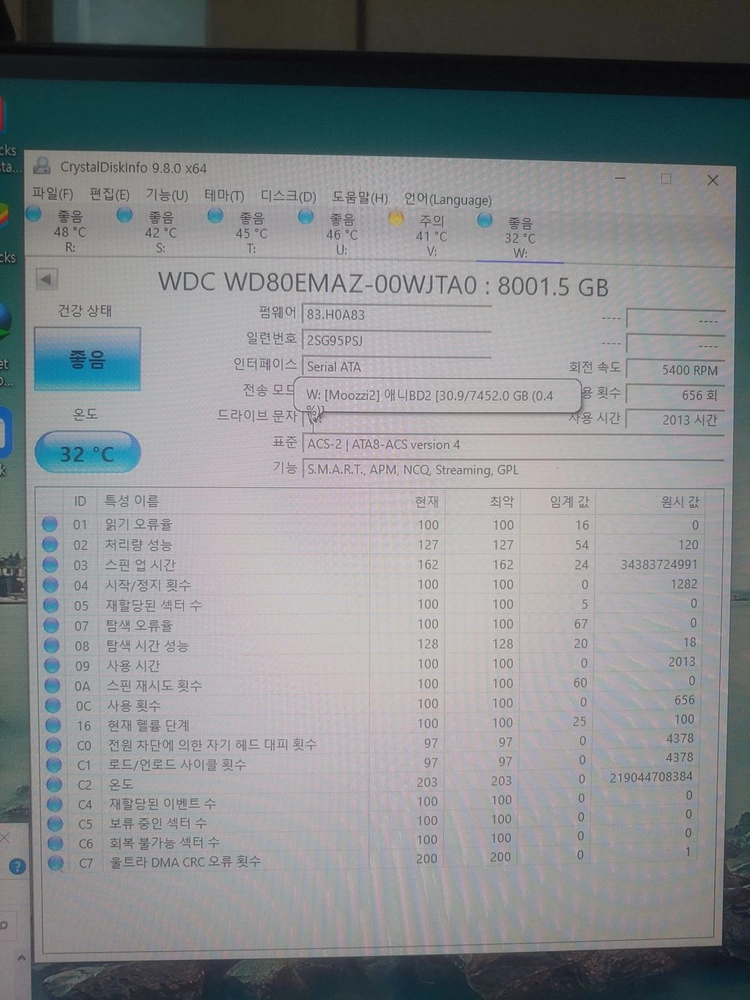Open the 디스크(D) menu
This screenshot has width=750, height=1000.
point(288,196)
